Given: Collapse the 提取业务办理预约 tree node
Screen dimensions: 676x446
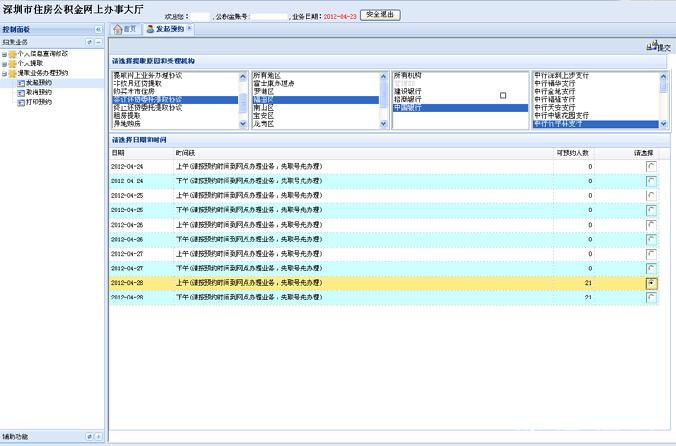Looking at the screenshot, I should (5, 74).
